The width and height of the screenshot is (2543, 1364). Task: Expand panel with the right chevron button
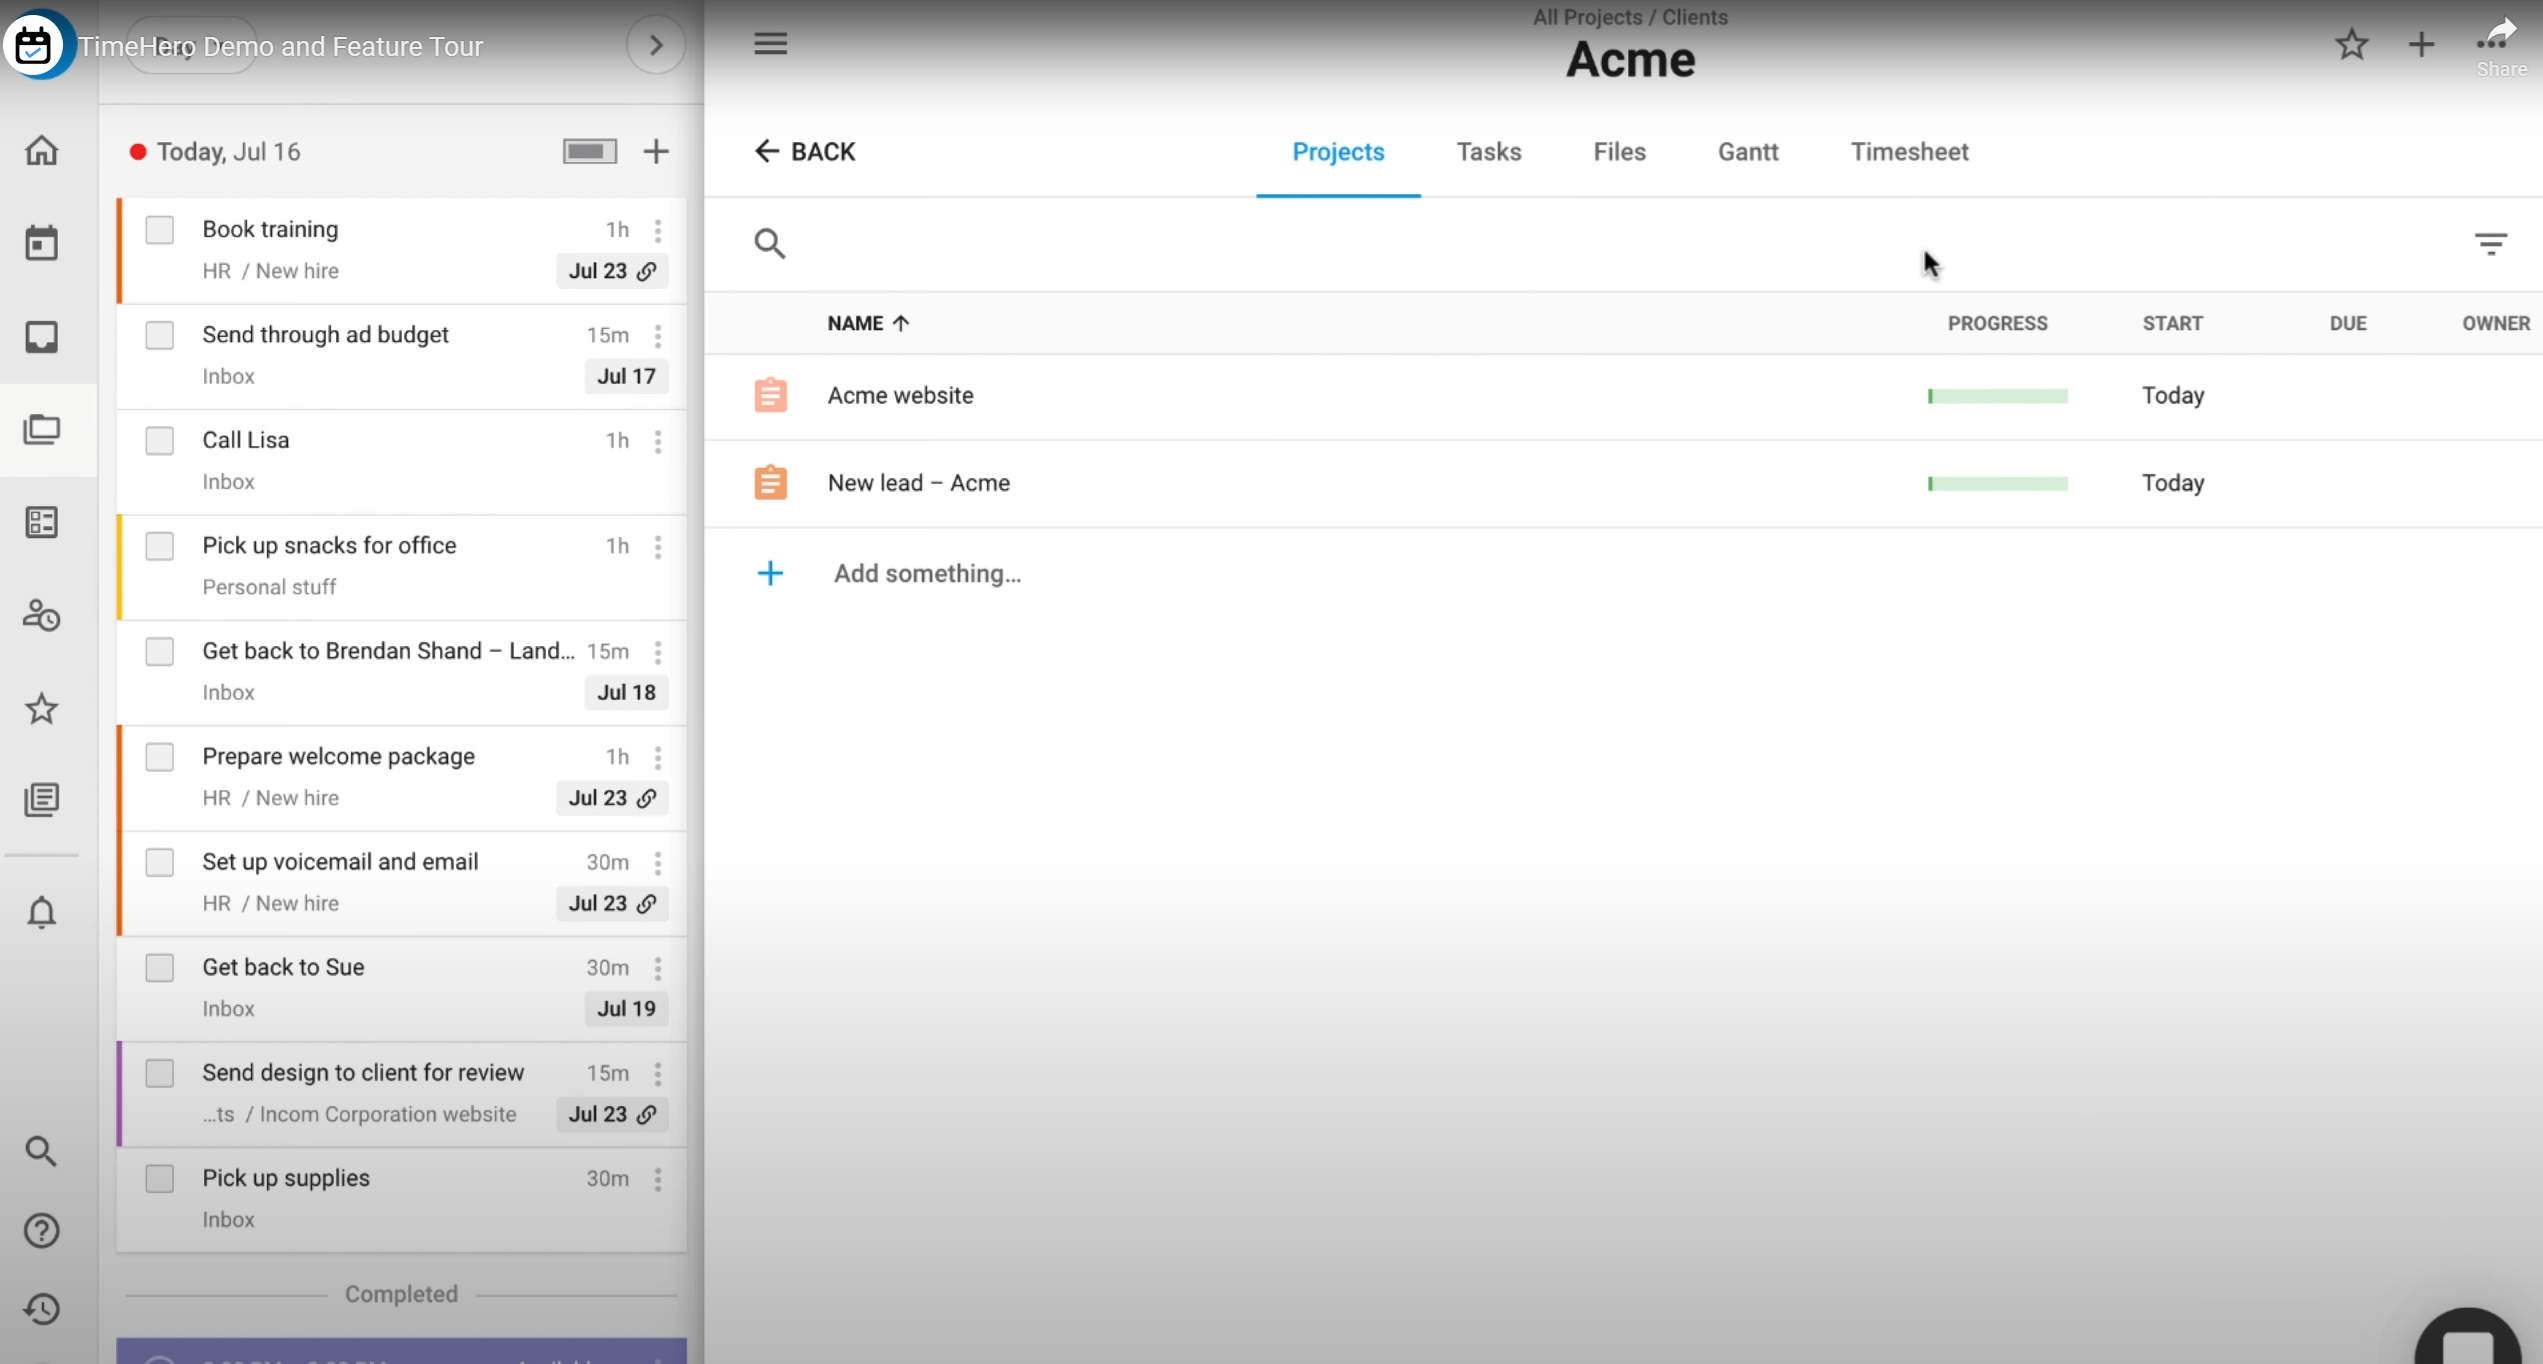coord(656,45)
